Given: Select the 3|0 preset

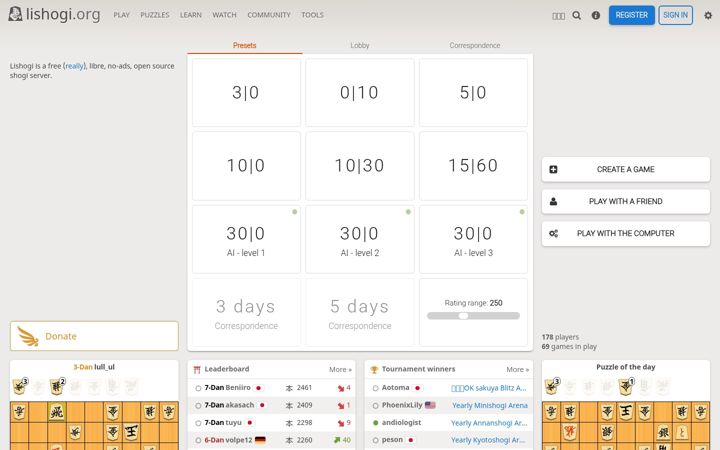Looking at the screenshot, I should (x=246, y=92).
